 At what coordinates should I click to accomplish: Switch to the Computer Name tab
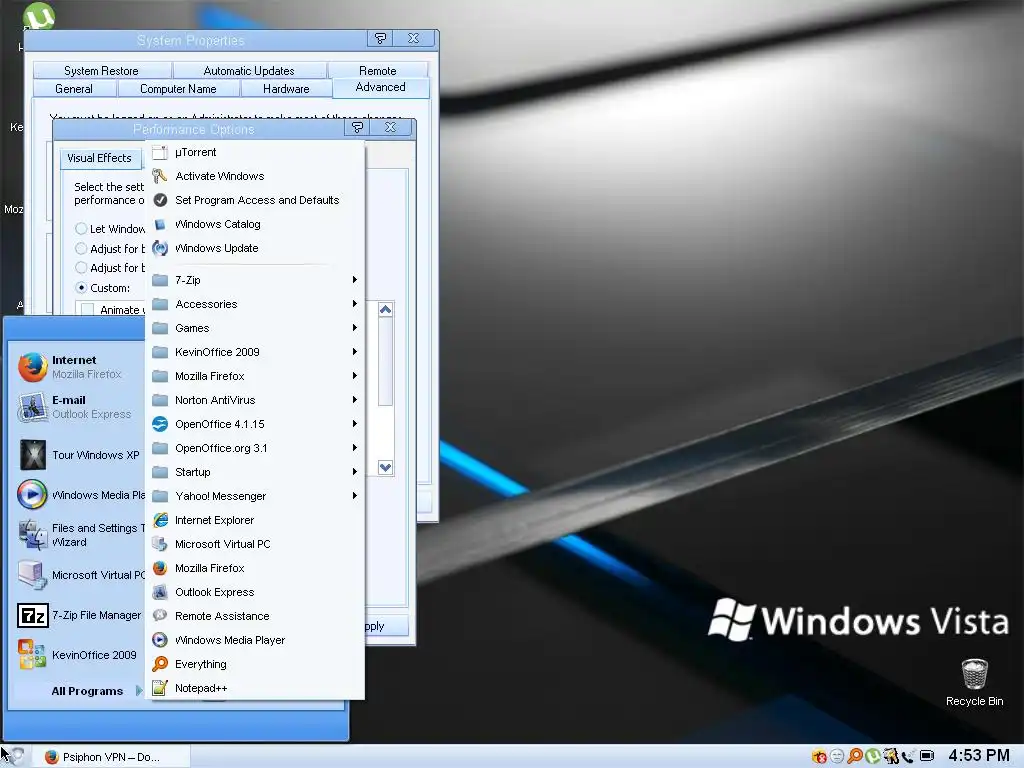[x=178, y=89]
